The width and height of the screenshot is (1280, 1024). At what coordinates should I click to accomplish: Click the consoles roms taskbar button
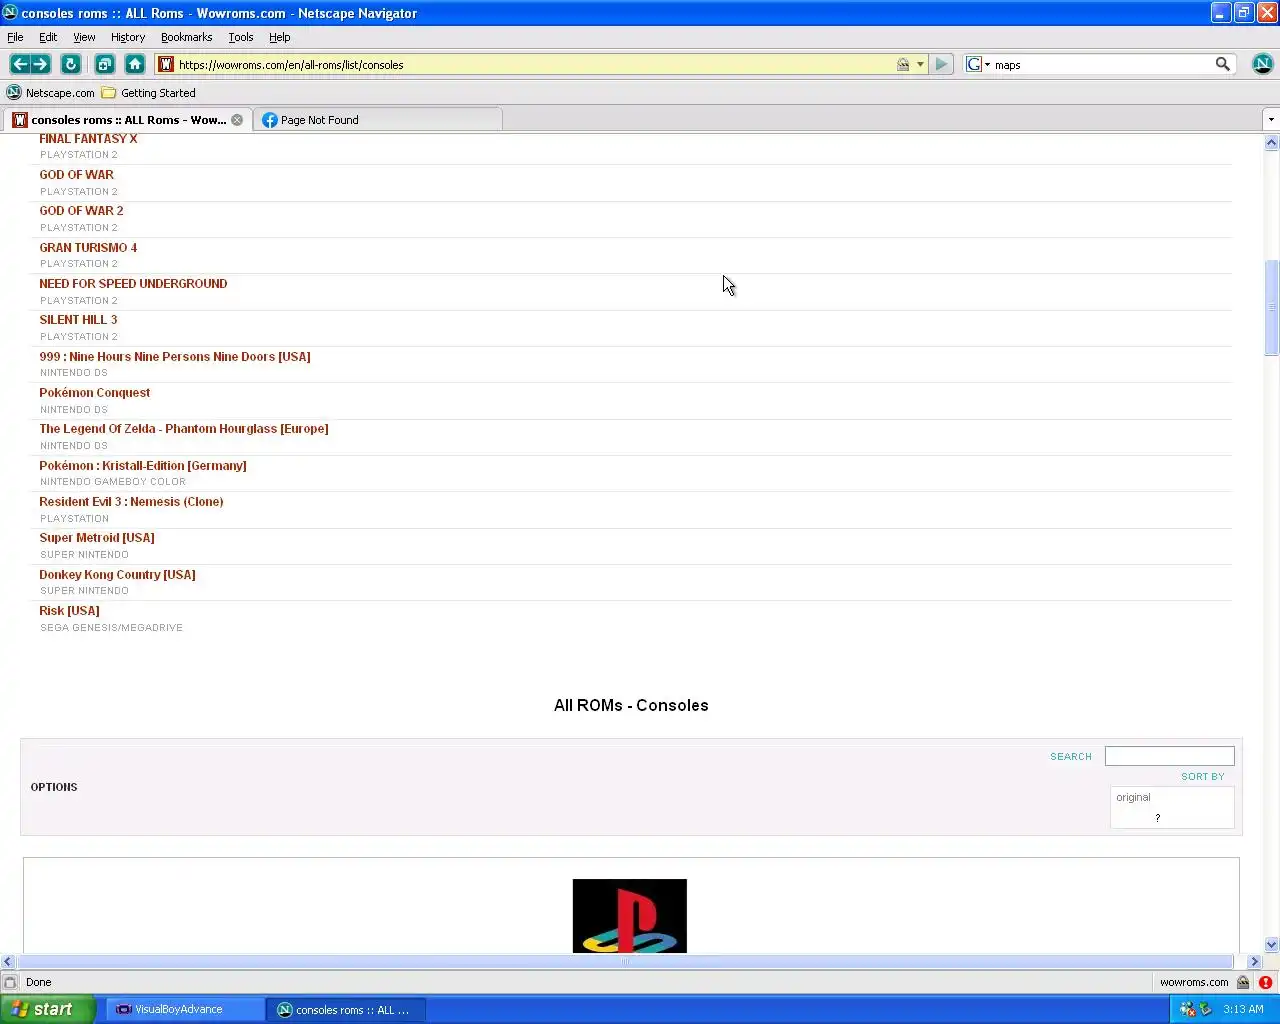[346, 1009]
